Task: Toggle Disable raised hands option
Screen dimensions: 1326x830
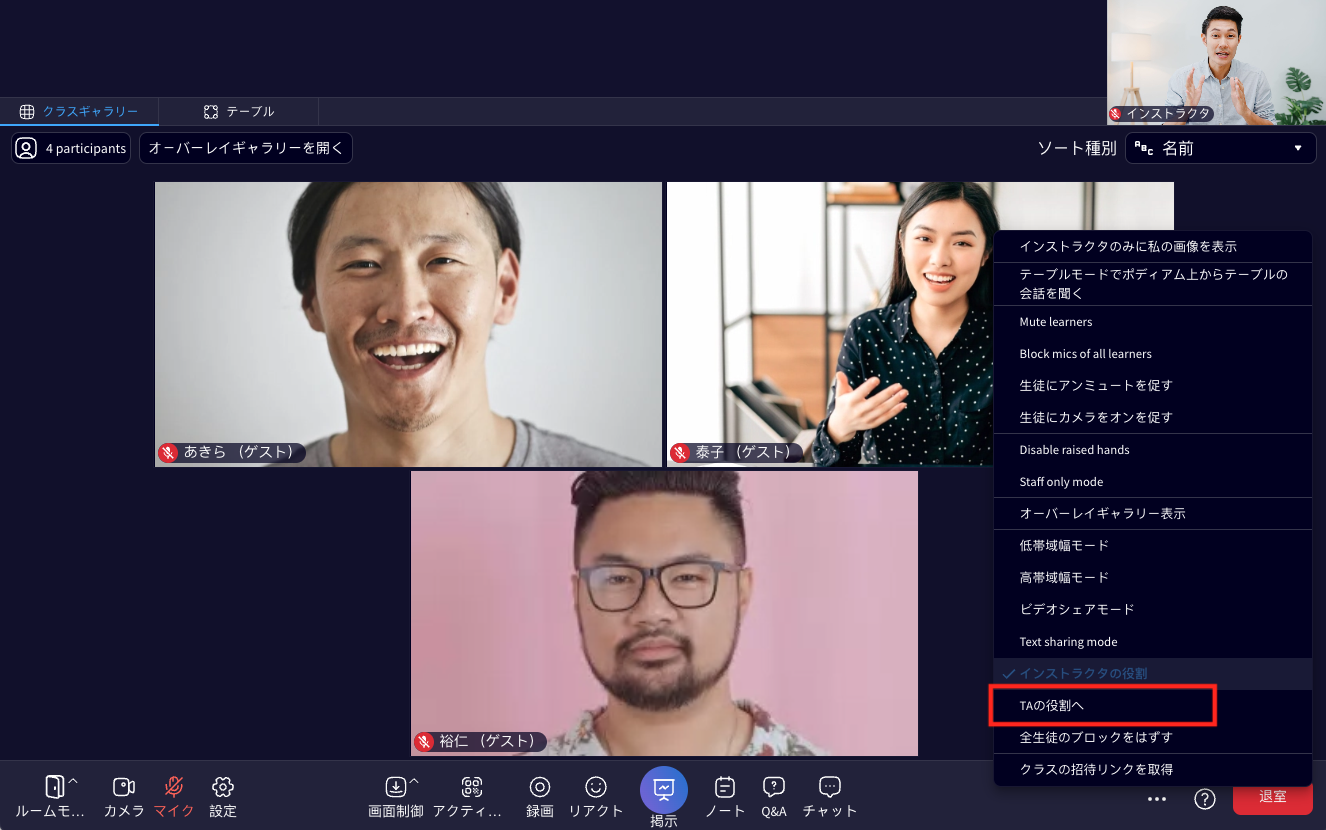Action: (x=1074, y=450)
